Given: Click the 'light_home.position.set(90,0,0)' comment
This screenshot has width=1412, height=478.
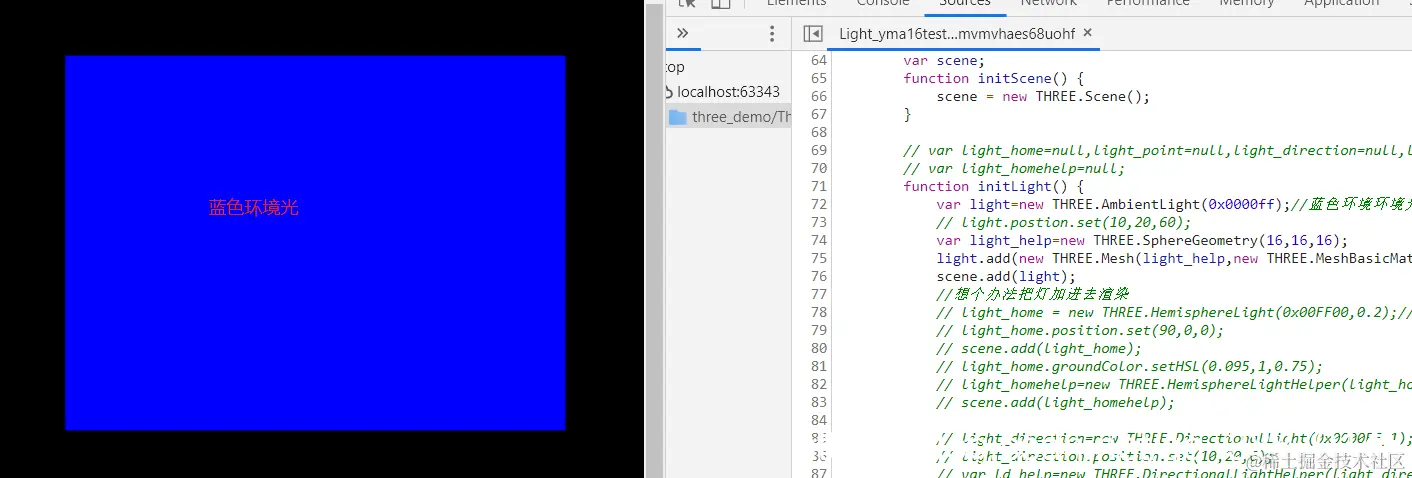Looking at the screenshot, I should coord(1080,330).
